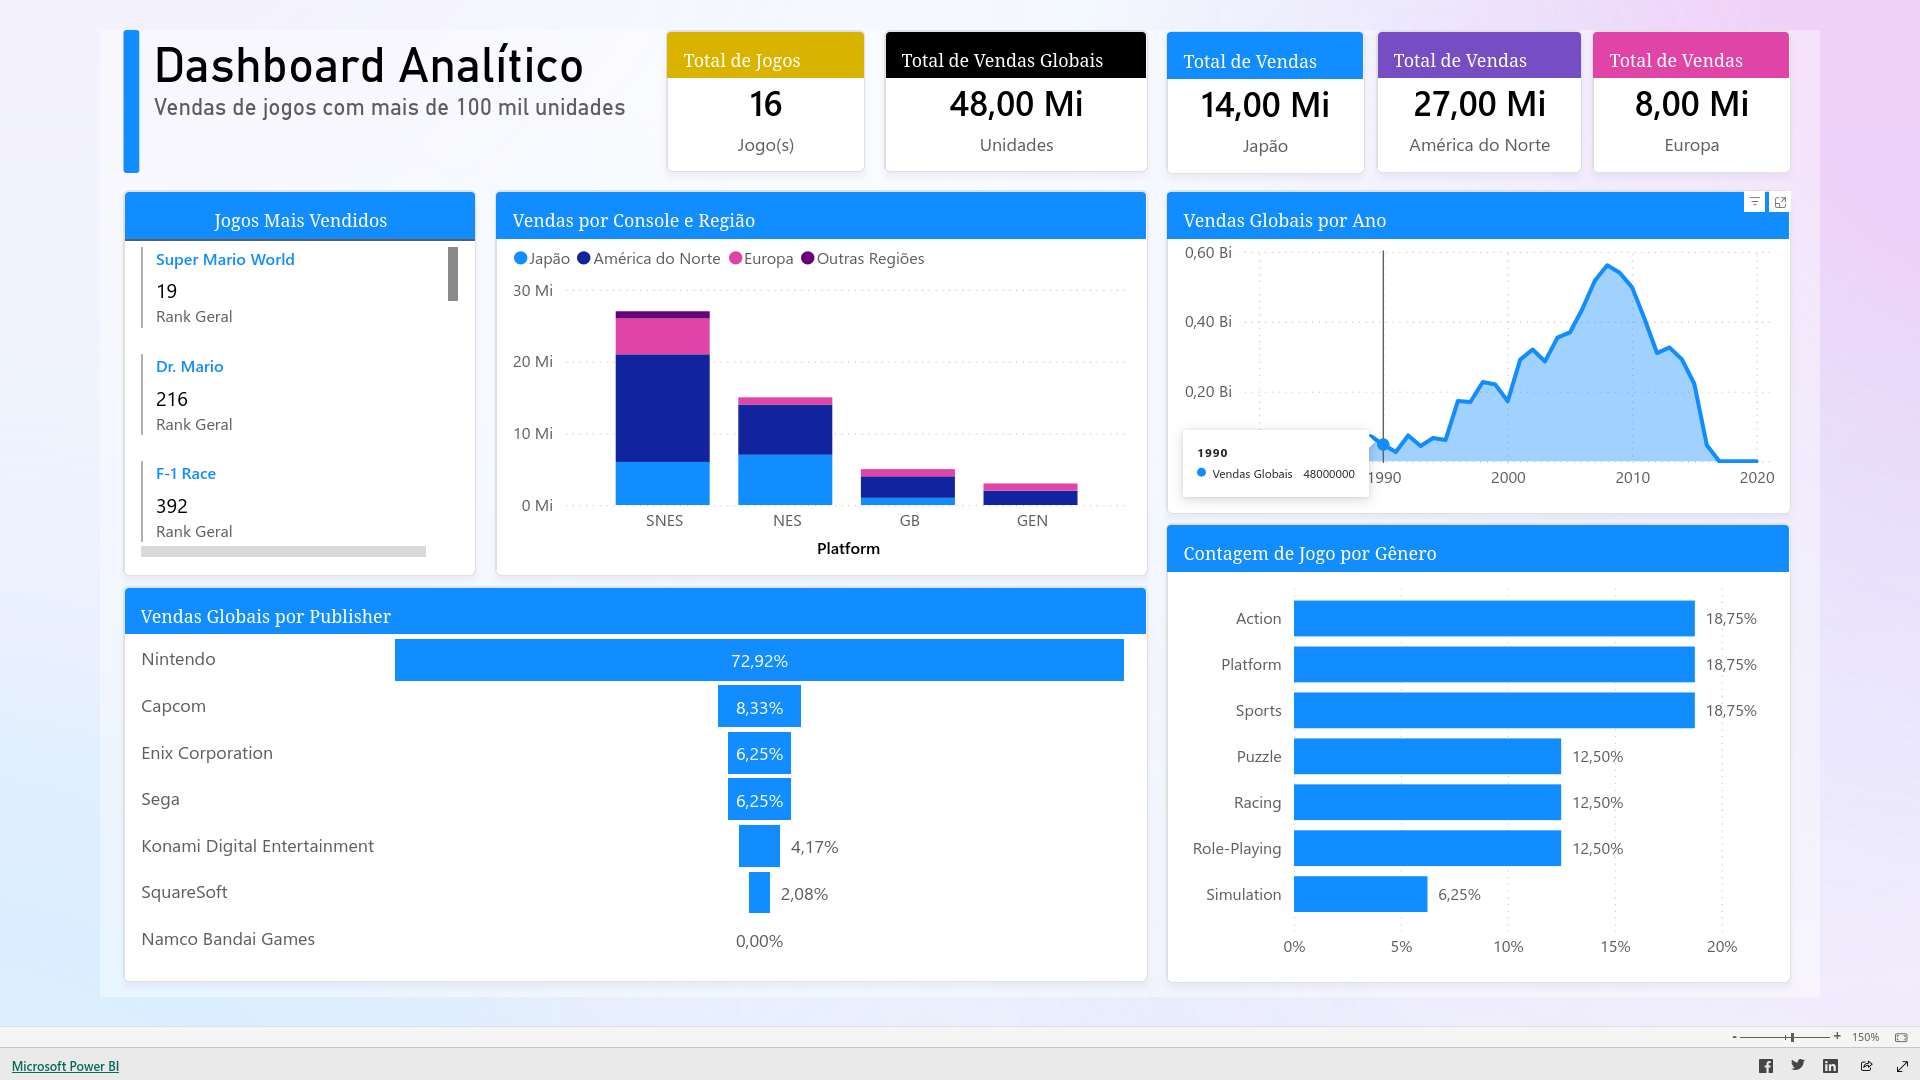Share the report on Twitter

1798,1066
